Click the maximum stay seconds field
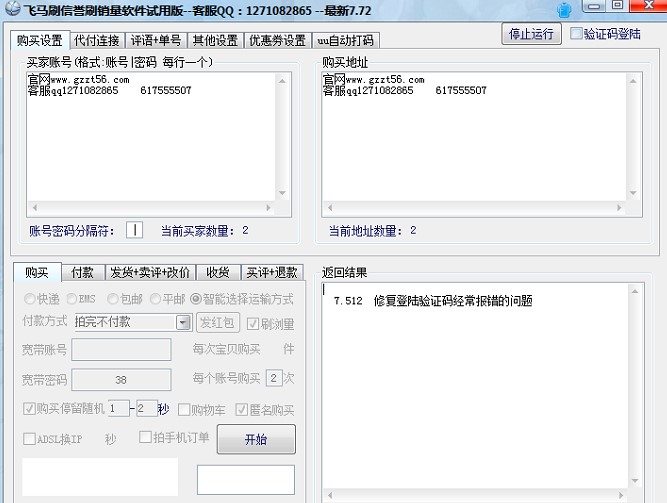The image size is (667, 503). click(147, 409)
